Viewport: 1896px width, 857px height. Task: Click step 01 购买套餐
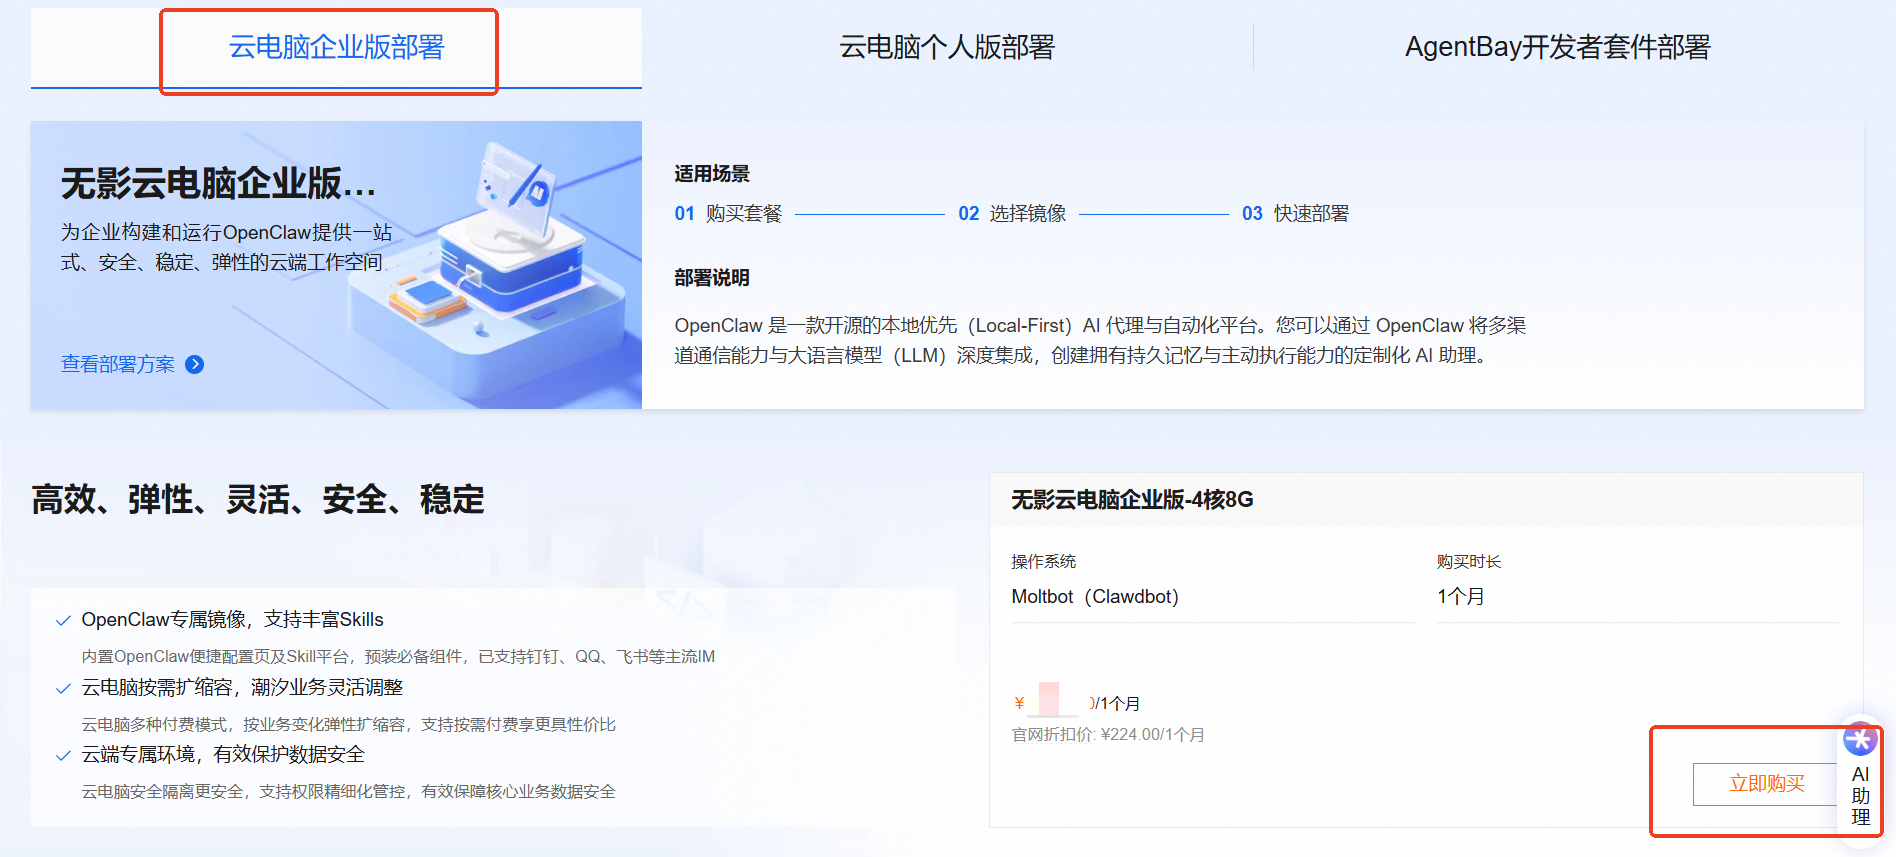click(728, 213)
